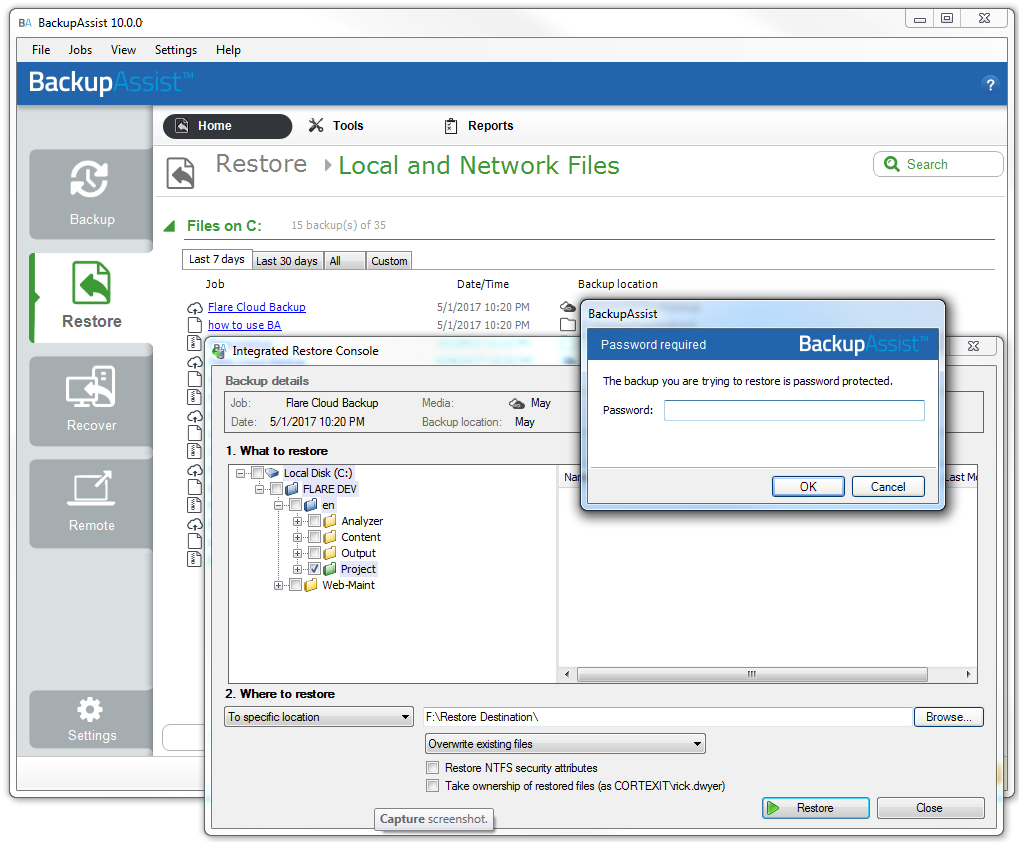The width and height of the screenshot is (1019, 842).
Task: Click the Password input field
Action: pos(793,410)
